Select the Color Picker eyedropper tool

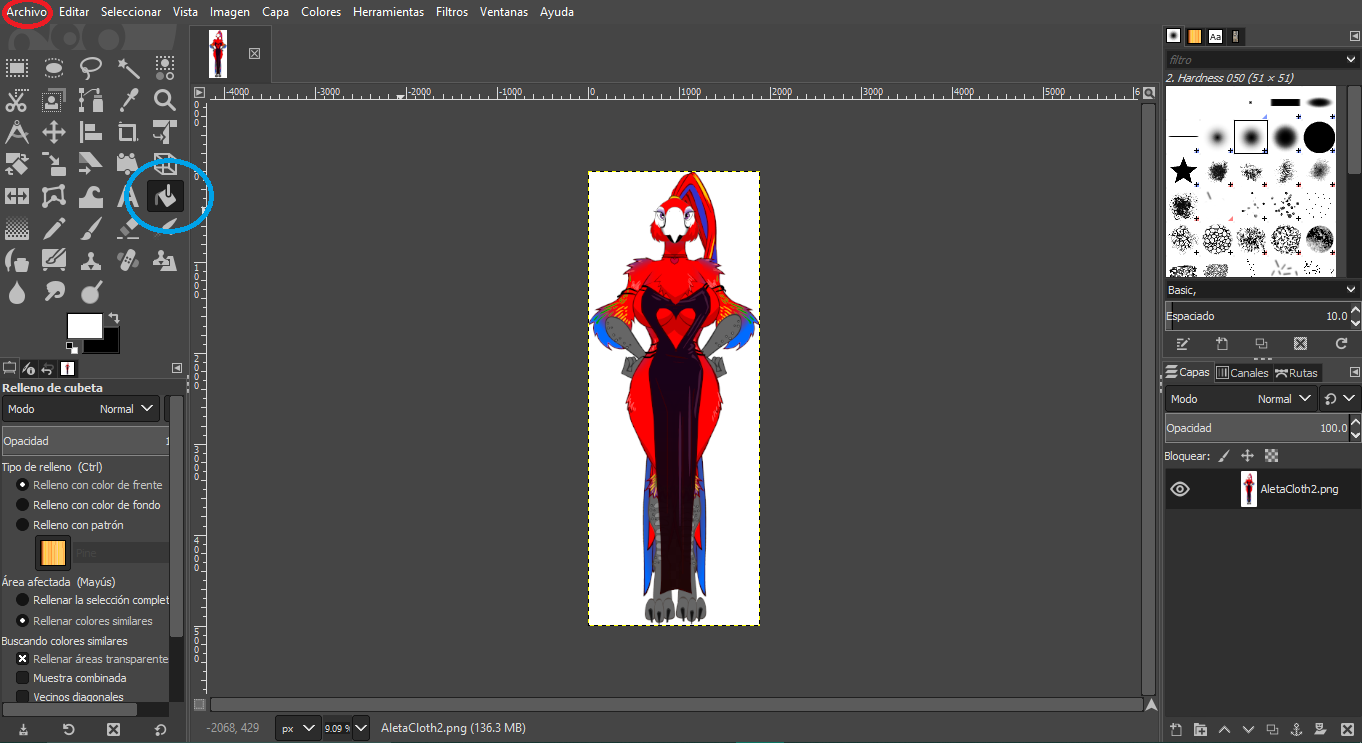click(128, 100)
